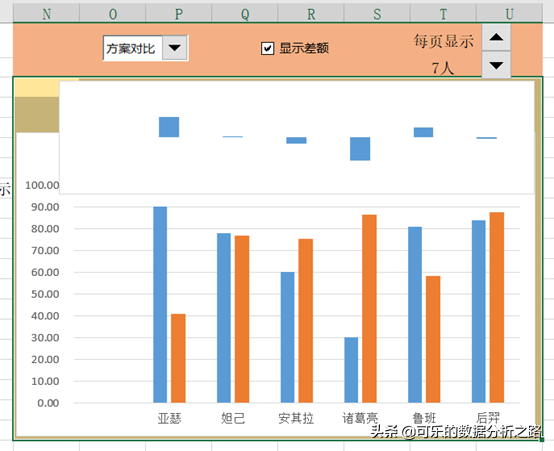Click the difference bar above 安其拉

pyautogui.click(x=296, y=140)
